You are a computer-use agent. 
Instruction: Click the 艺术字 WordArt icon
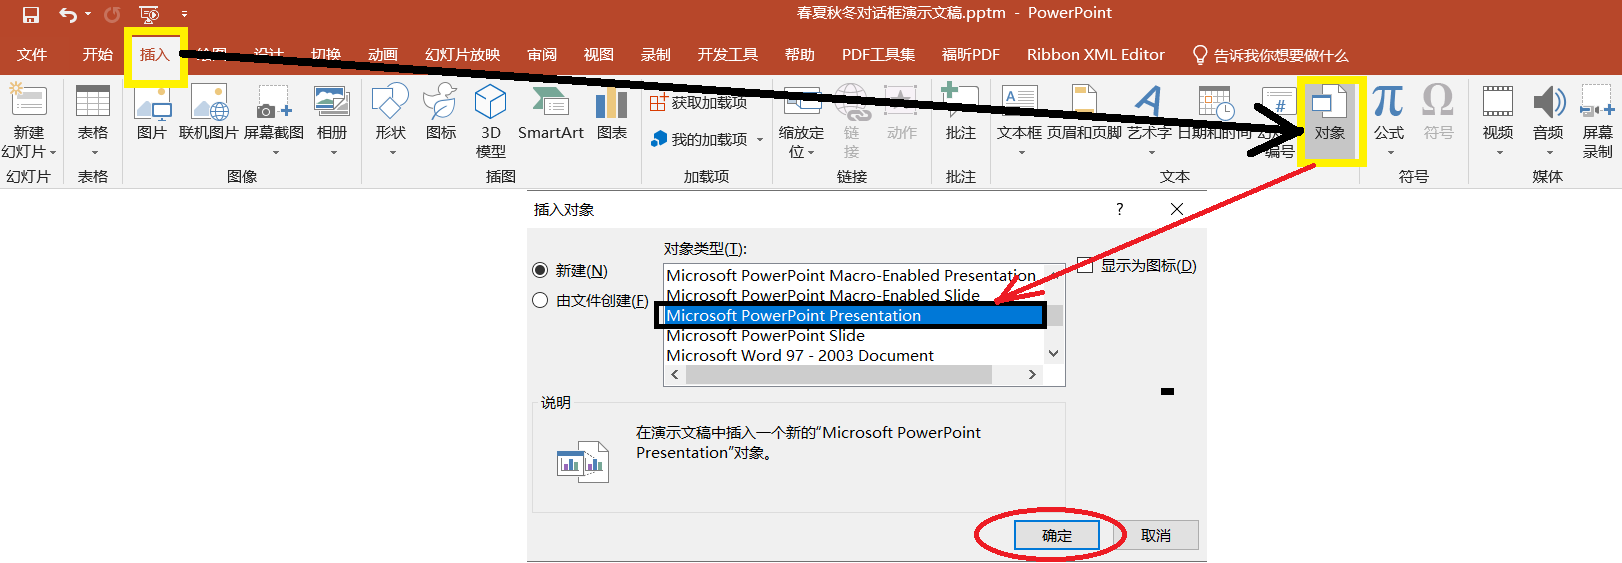click(1149, 103)
